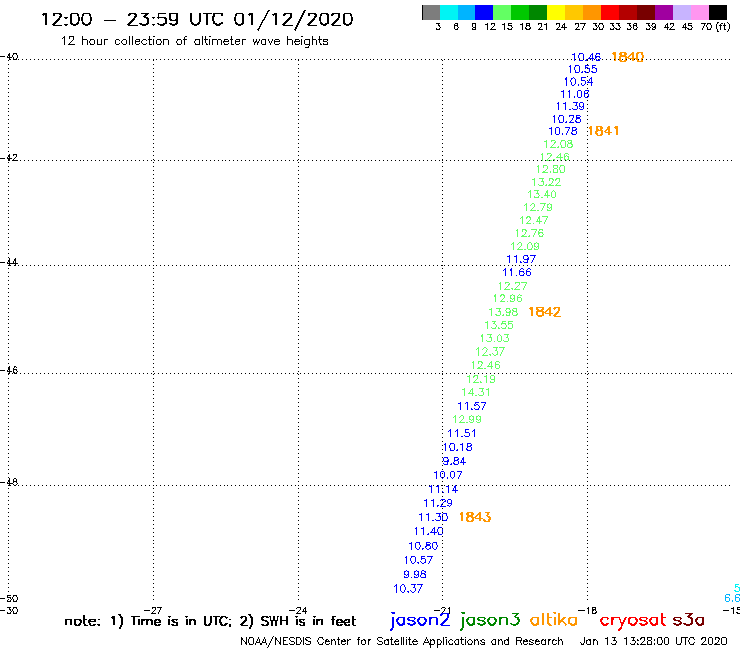Select the 13.40 wave height reading
This screenshot has width=740, height=650.
point(542,194)
